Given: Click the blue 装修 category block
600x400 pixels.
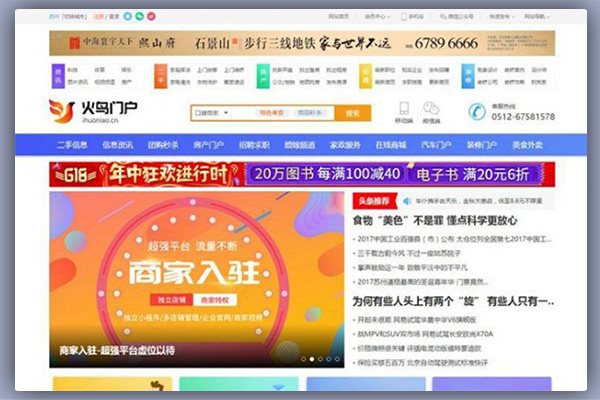Looking at the screenshot, I should coord(468,76).
